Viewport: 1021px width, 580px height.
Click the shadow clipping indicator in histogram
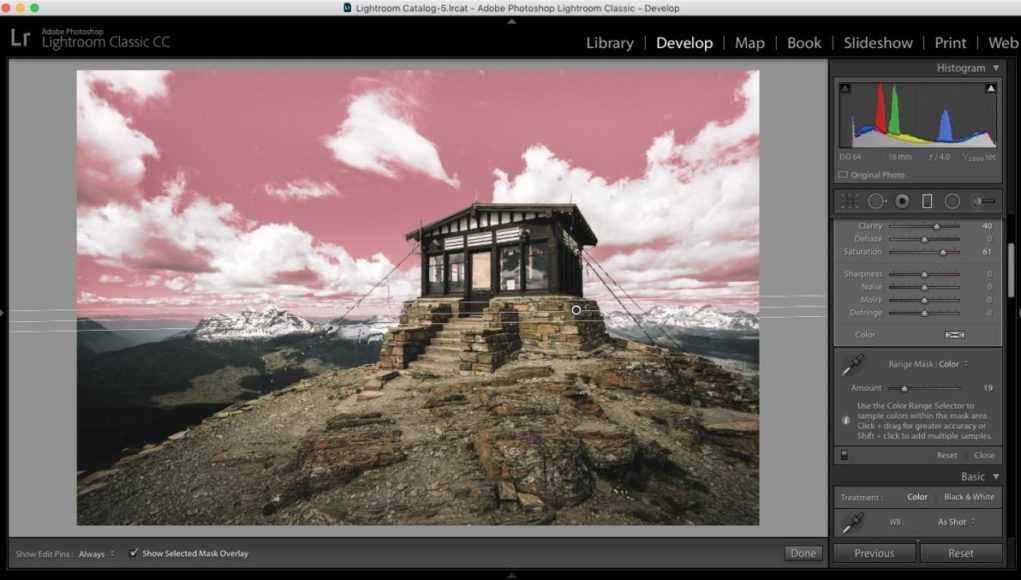coord(845,88)
